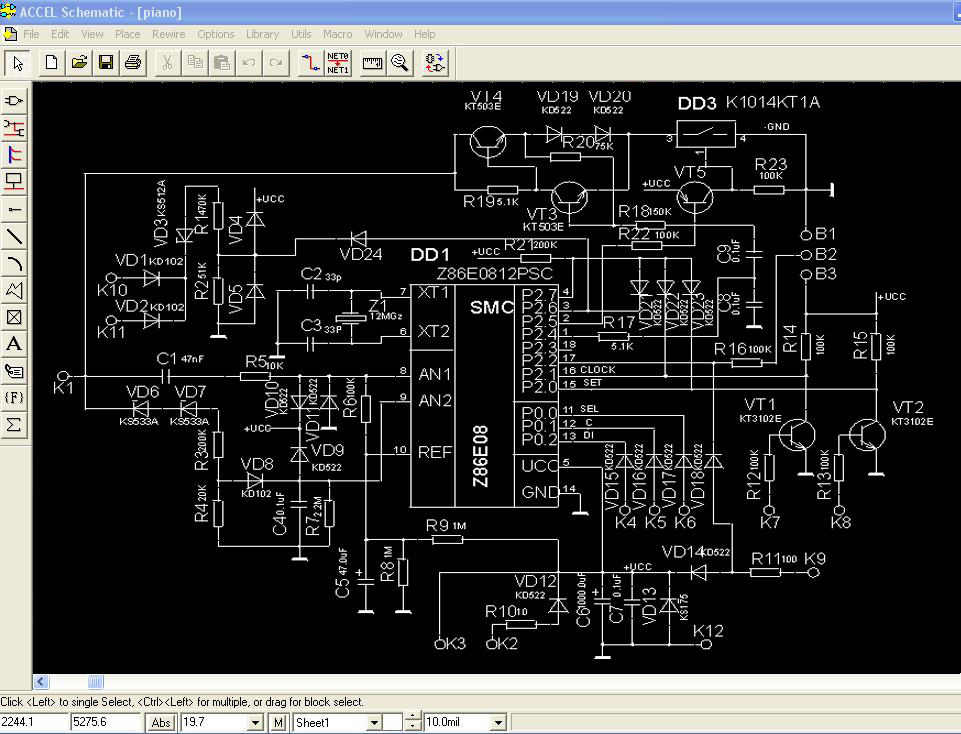Screen dimensions: 961x734
Task: Click the ruler measure tool icon
Action: 373,63
